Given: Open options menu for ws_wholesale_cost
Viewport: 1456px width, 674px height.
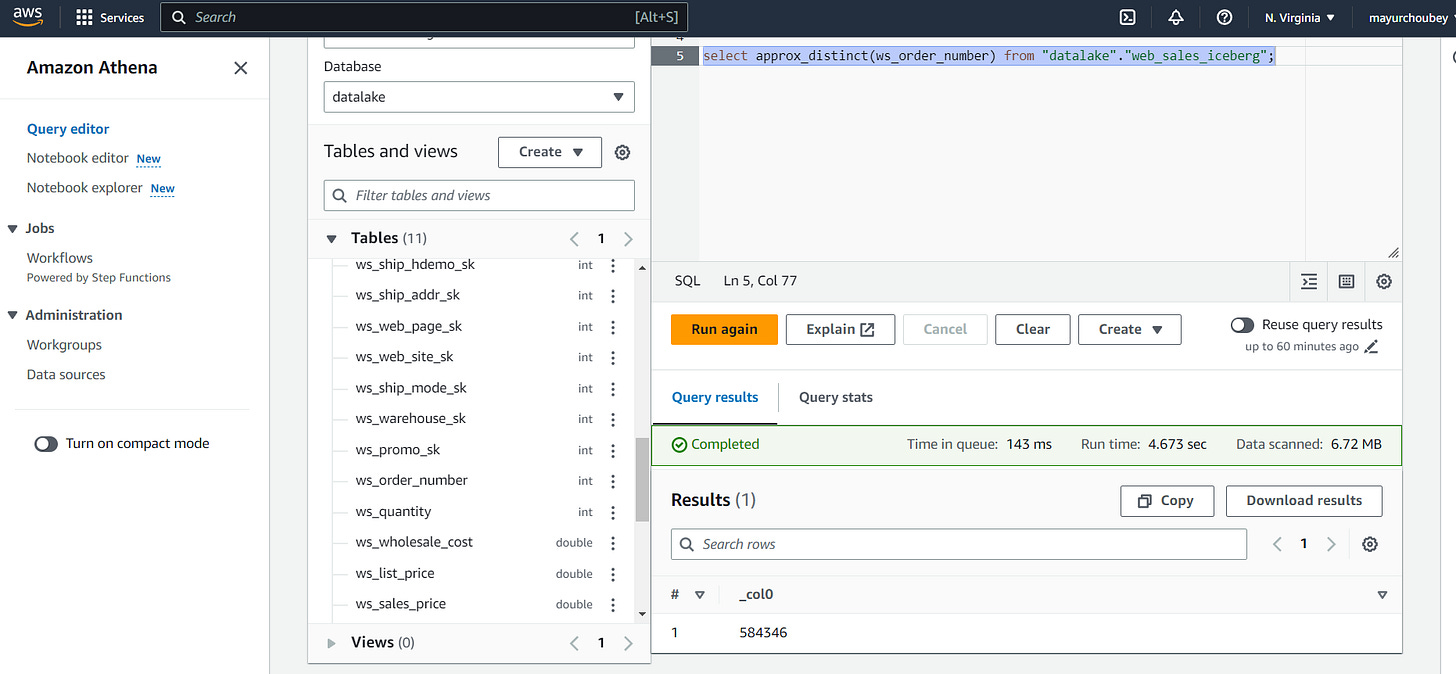Looking at the screenshot, I should coord(613,543).
